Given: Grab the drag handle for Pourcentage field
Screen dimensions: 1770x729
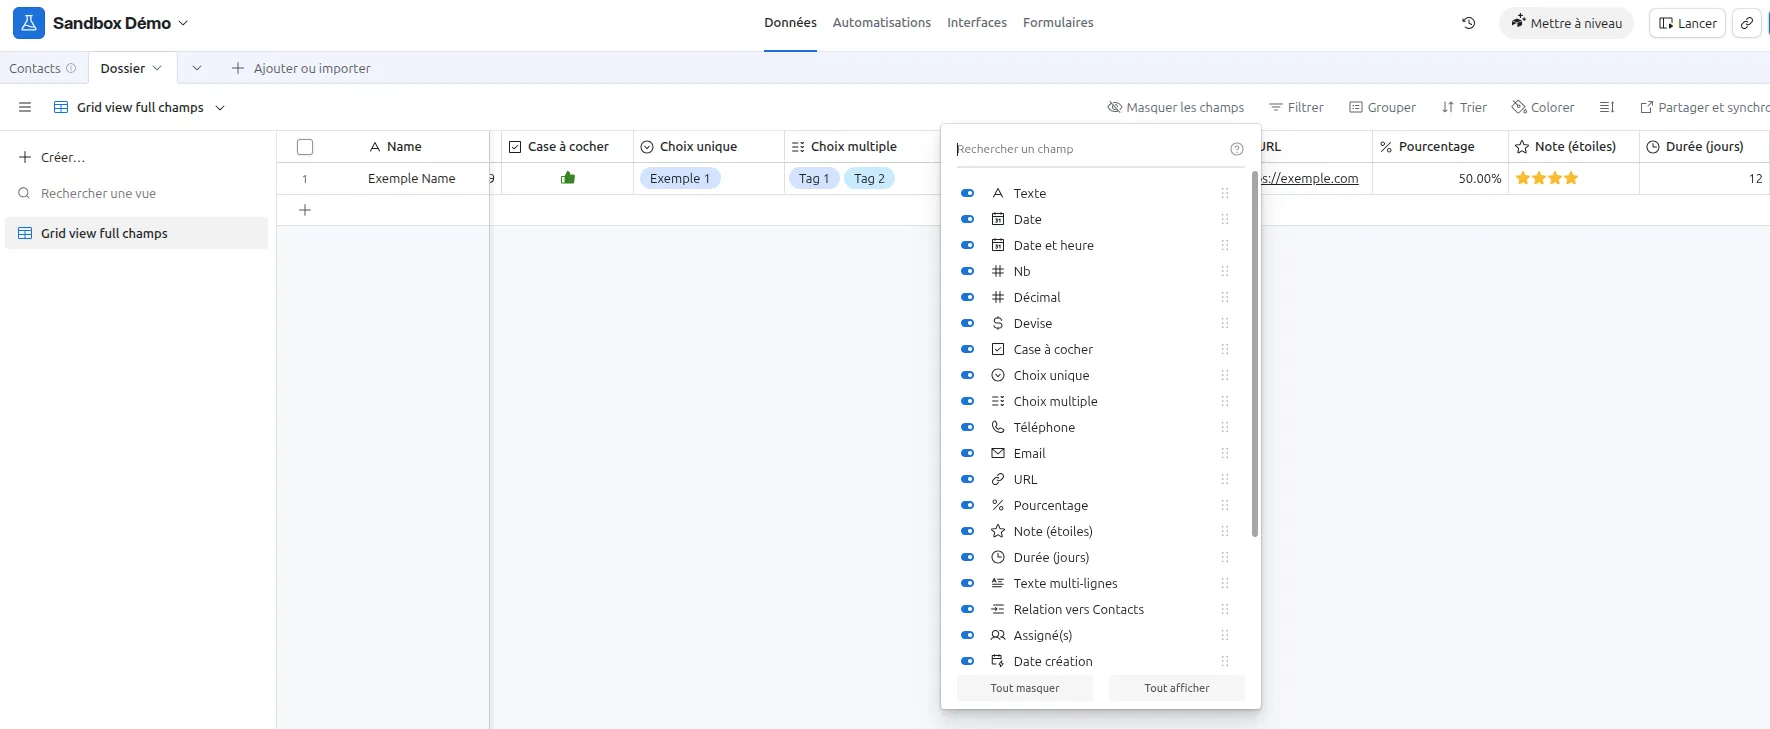Looking at the screenshot, I should pyautogui.click(x=1224, y=505).
